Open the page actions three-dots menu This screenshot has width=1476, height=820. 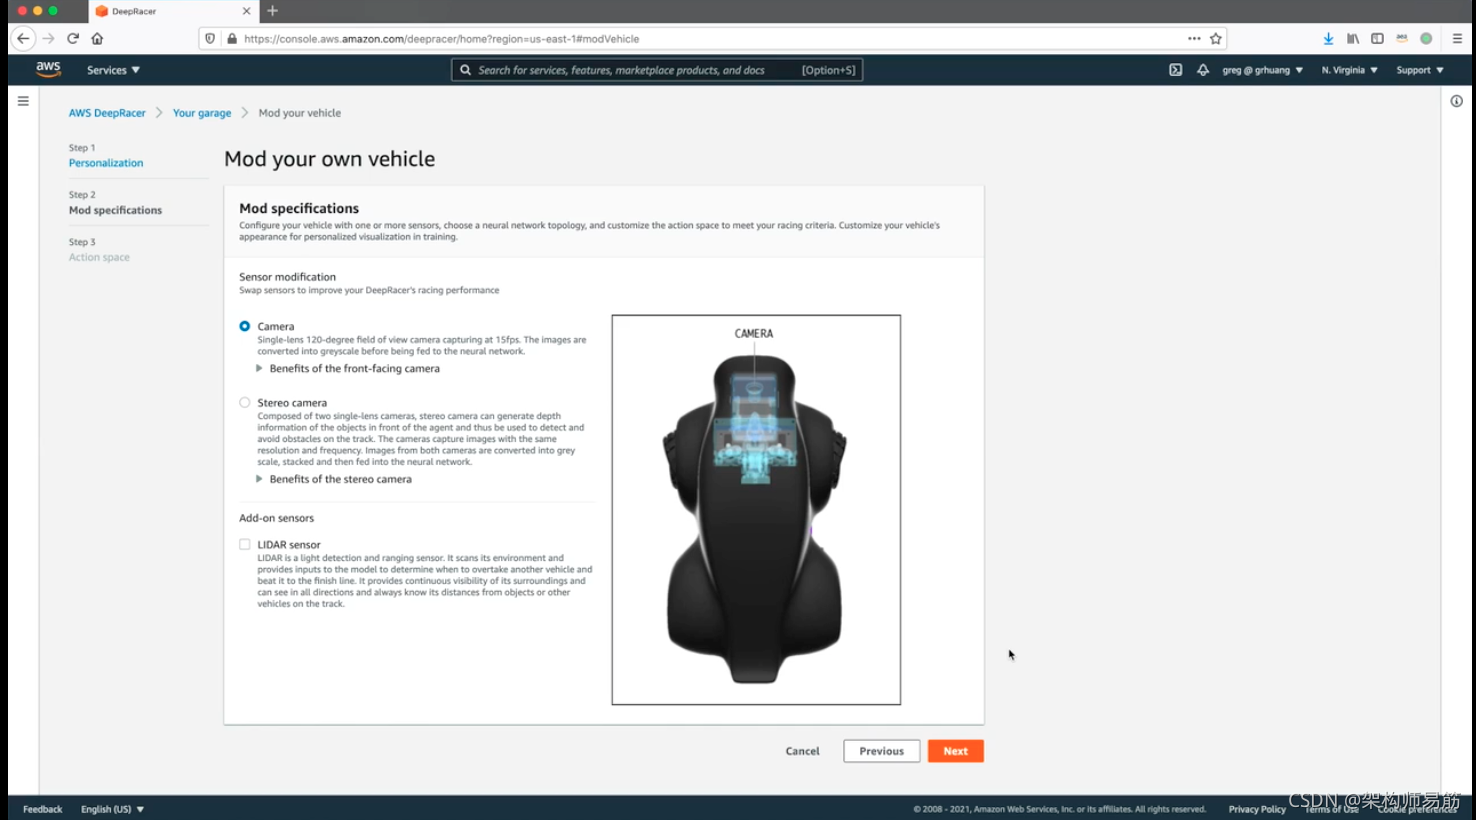pos(1194,38)
